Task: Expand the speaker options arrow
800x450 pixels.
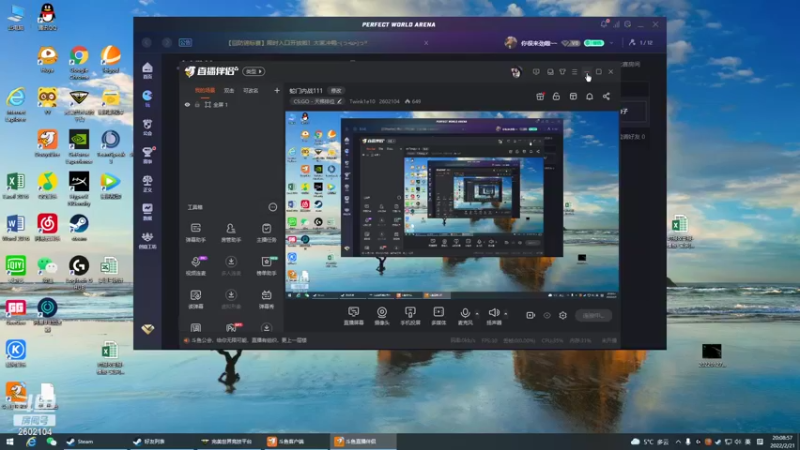Action: coord(506,314)
